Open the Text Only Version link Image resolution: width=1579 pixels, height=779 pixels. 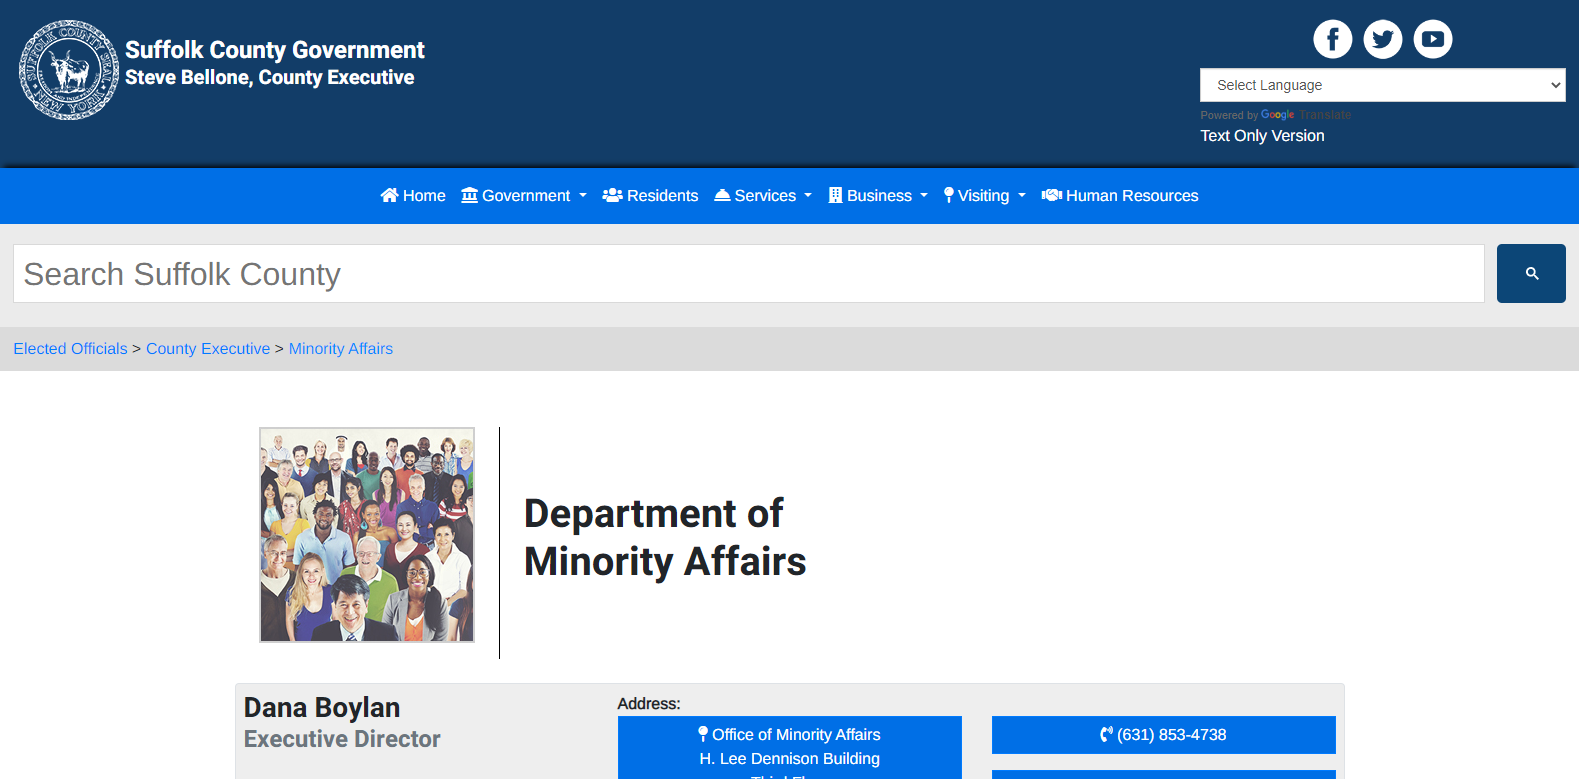pos(1262,136)
